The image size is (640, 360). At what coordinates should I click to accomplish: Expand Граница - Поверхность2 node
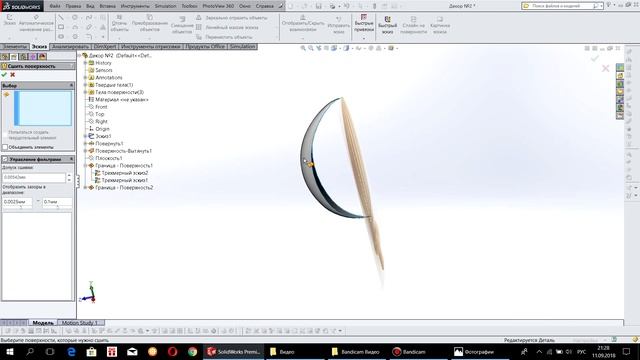[86, 188]
